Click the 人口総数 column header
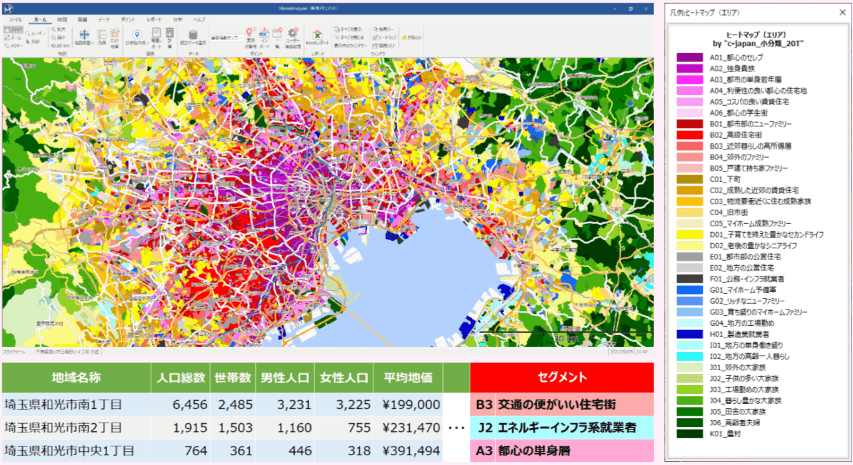Viewport: 853px width, 465px height. [181, 377]
